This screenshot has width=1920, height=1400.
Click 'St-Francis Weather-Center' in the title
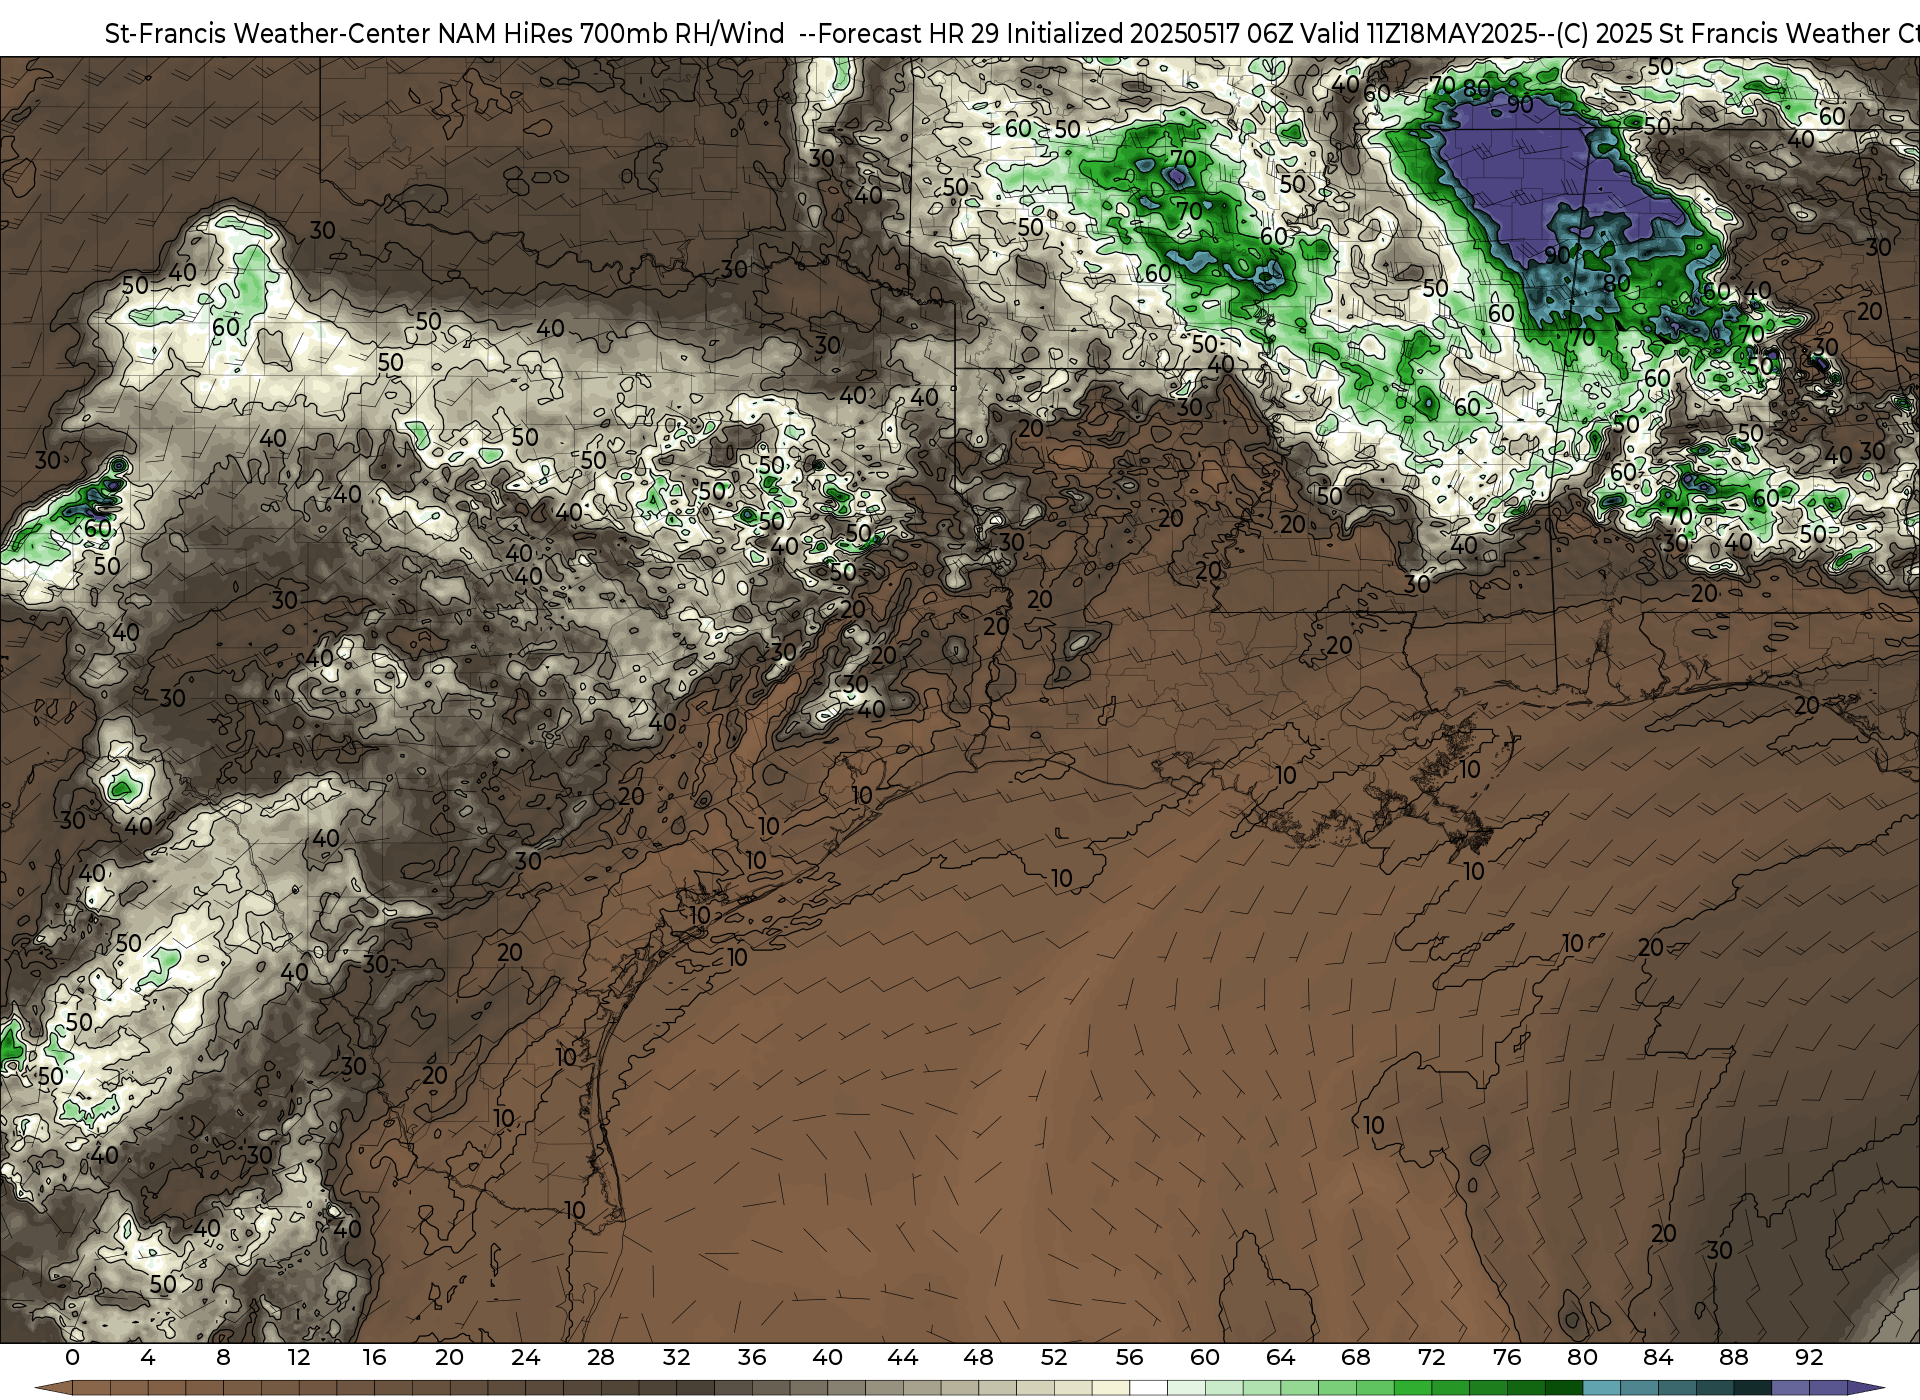coord(268,34)
